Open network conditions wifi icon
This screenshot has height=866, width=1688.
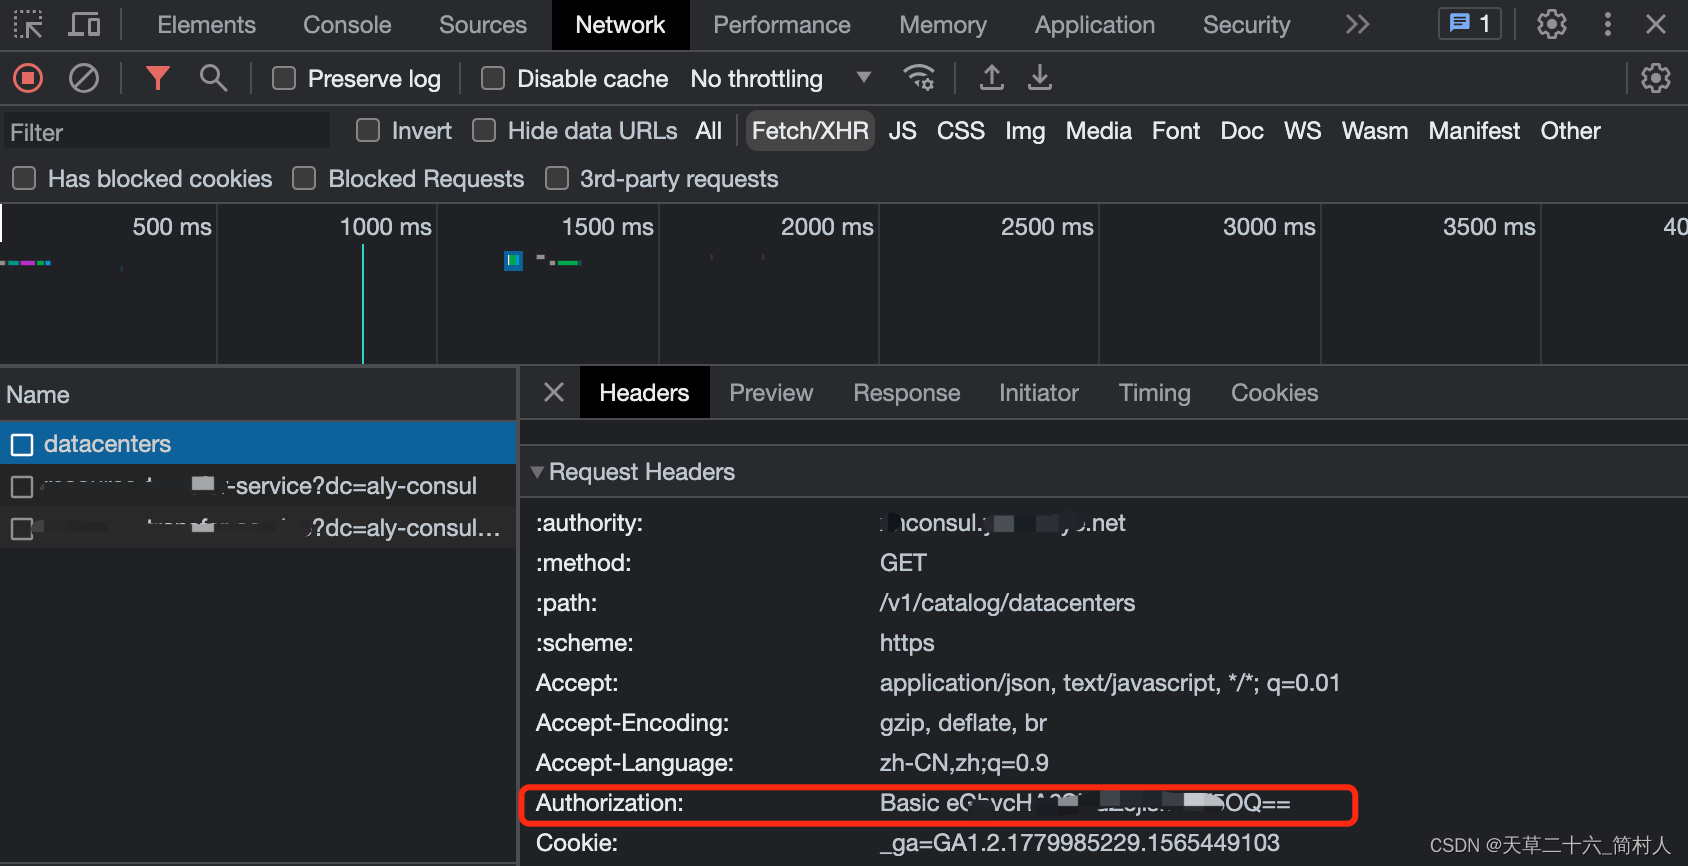tap(919, 77)
